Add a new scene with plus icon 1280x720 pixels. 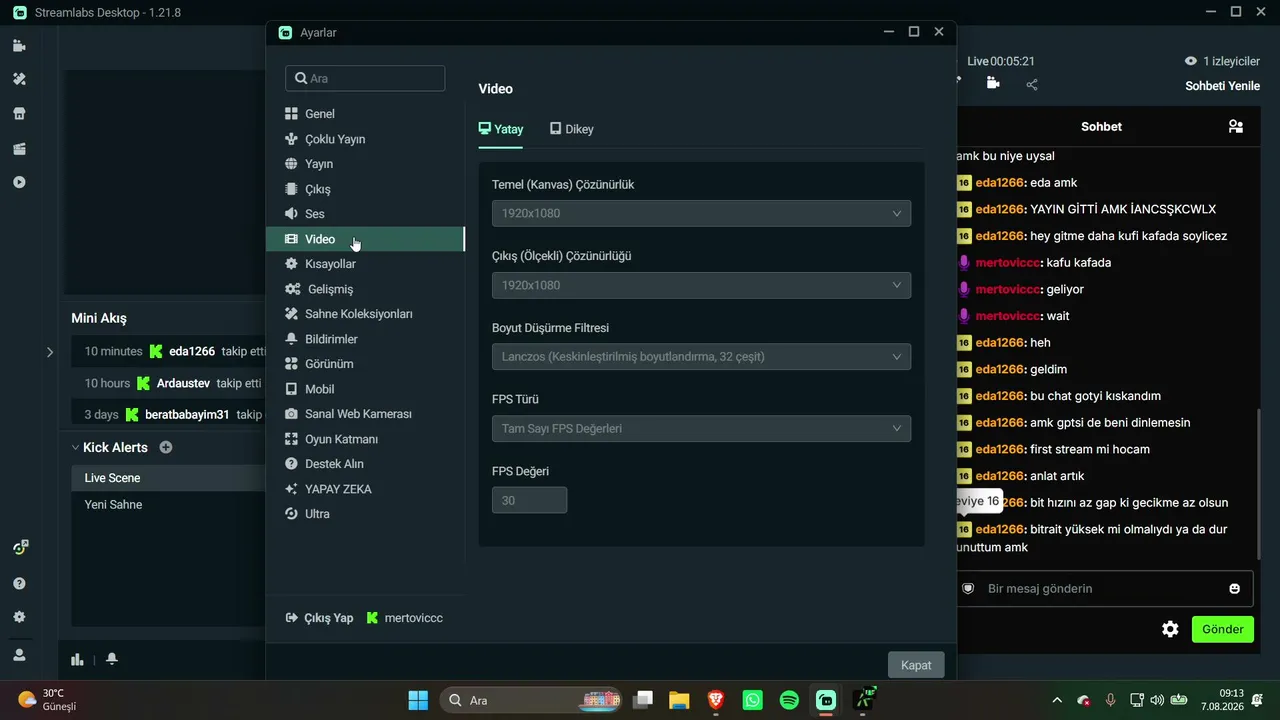[166, 447]
